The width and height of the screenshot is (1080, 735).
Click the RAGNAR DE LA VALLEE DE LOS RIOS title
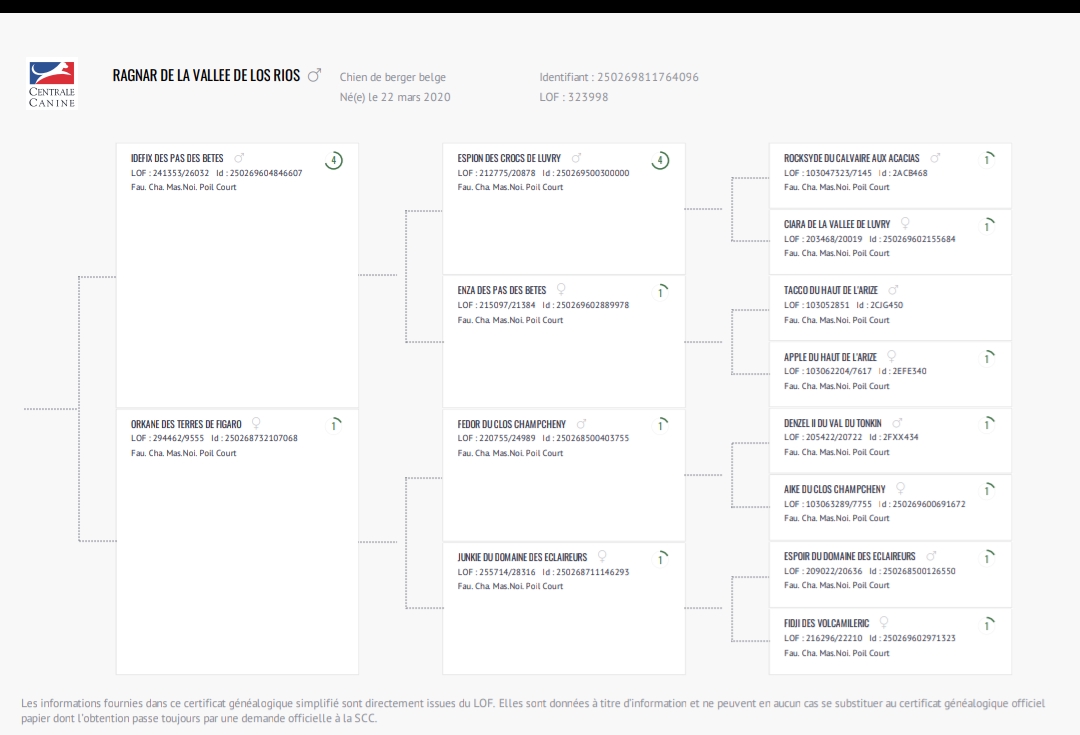click(207, 75)
